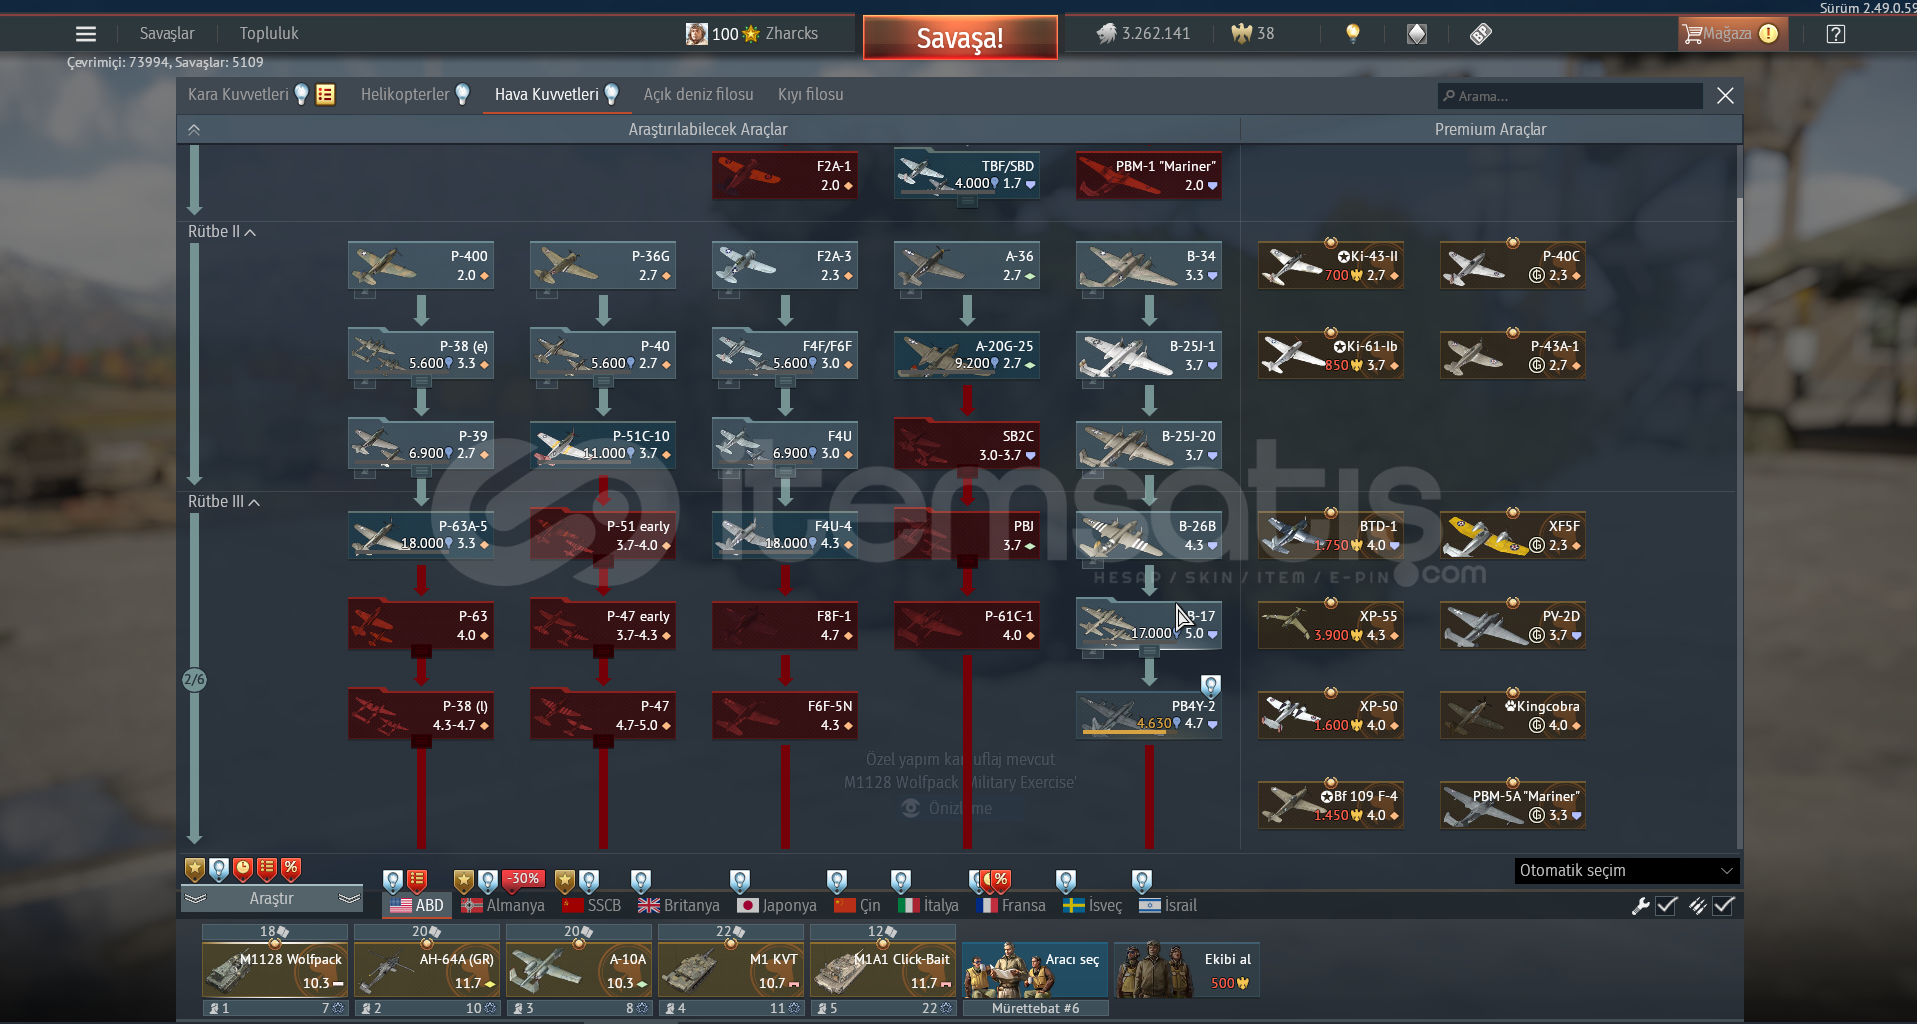The height and width of the screenshot is (1024, 1917).
Task: Select the Almanya nation tab
Action: (x=503, y=906)
